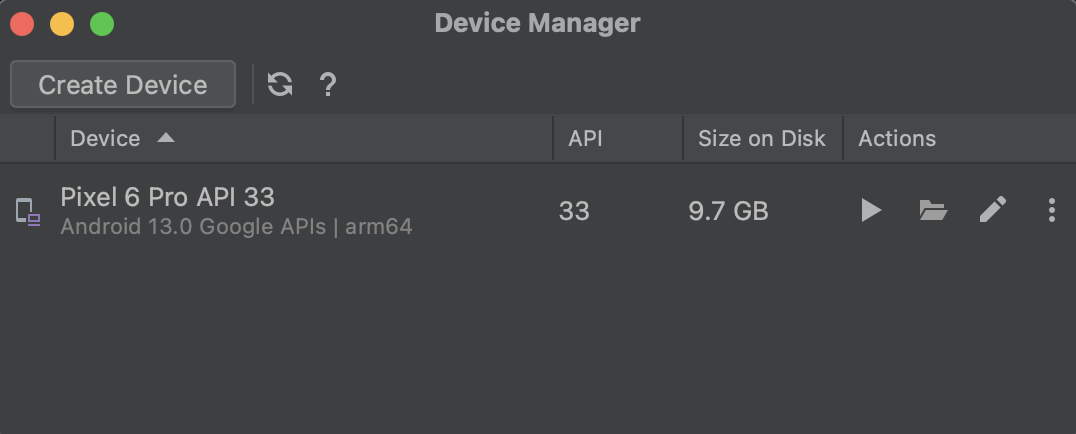The height and width of the screenshot is (434, 1076).
Task: Click the Actions column header
Action: point(897,138)
